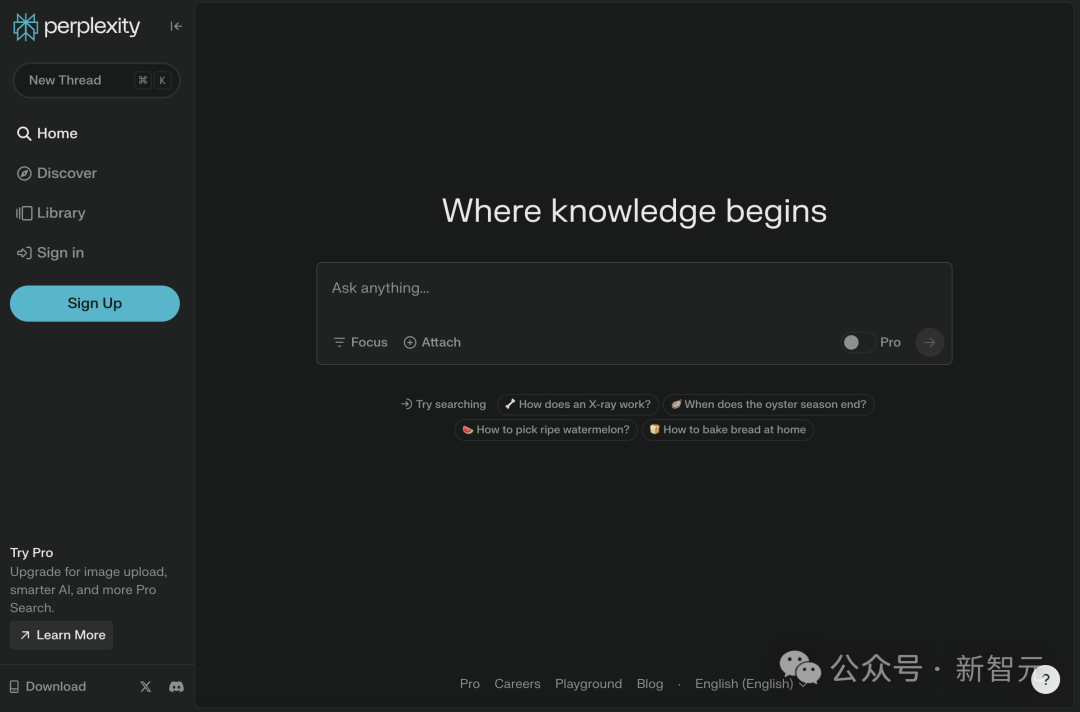Toggle the Pro search switch
This screenshot has width=1080, height=712.
pos(858,342)
